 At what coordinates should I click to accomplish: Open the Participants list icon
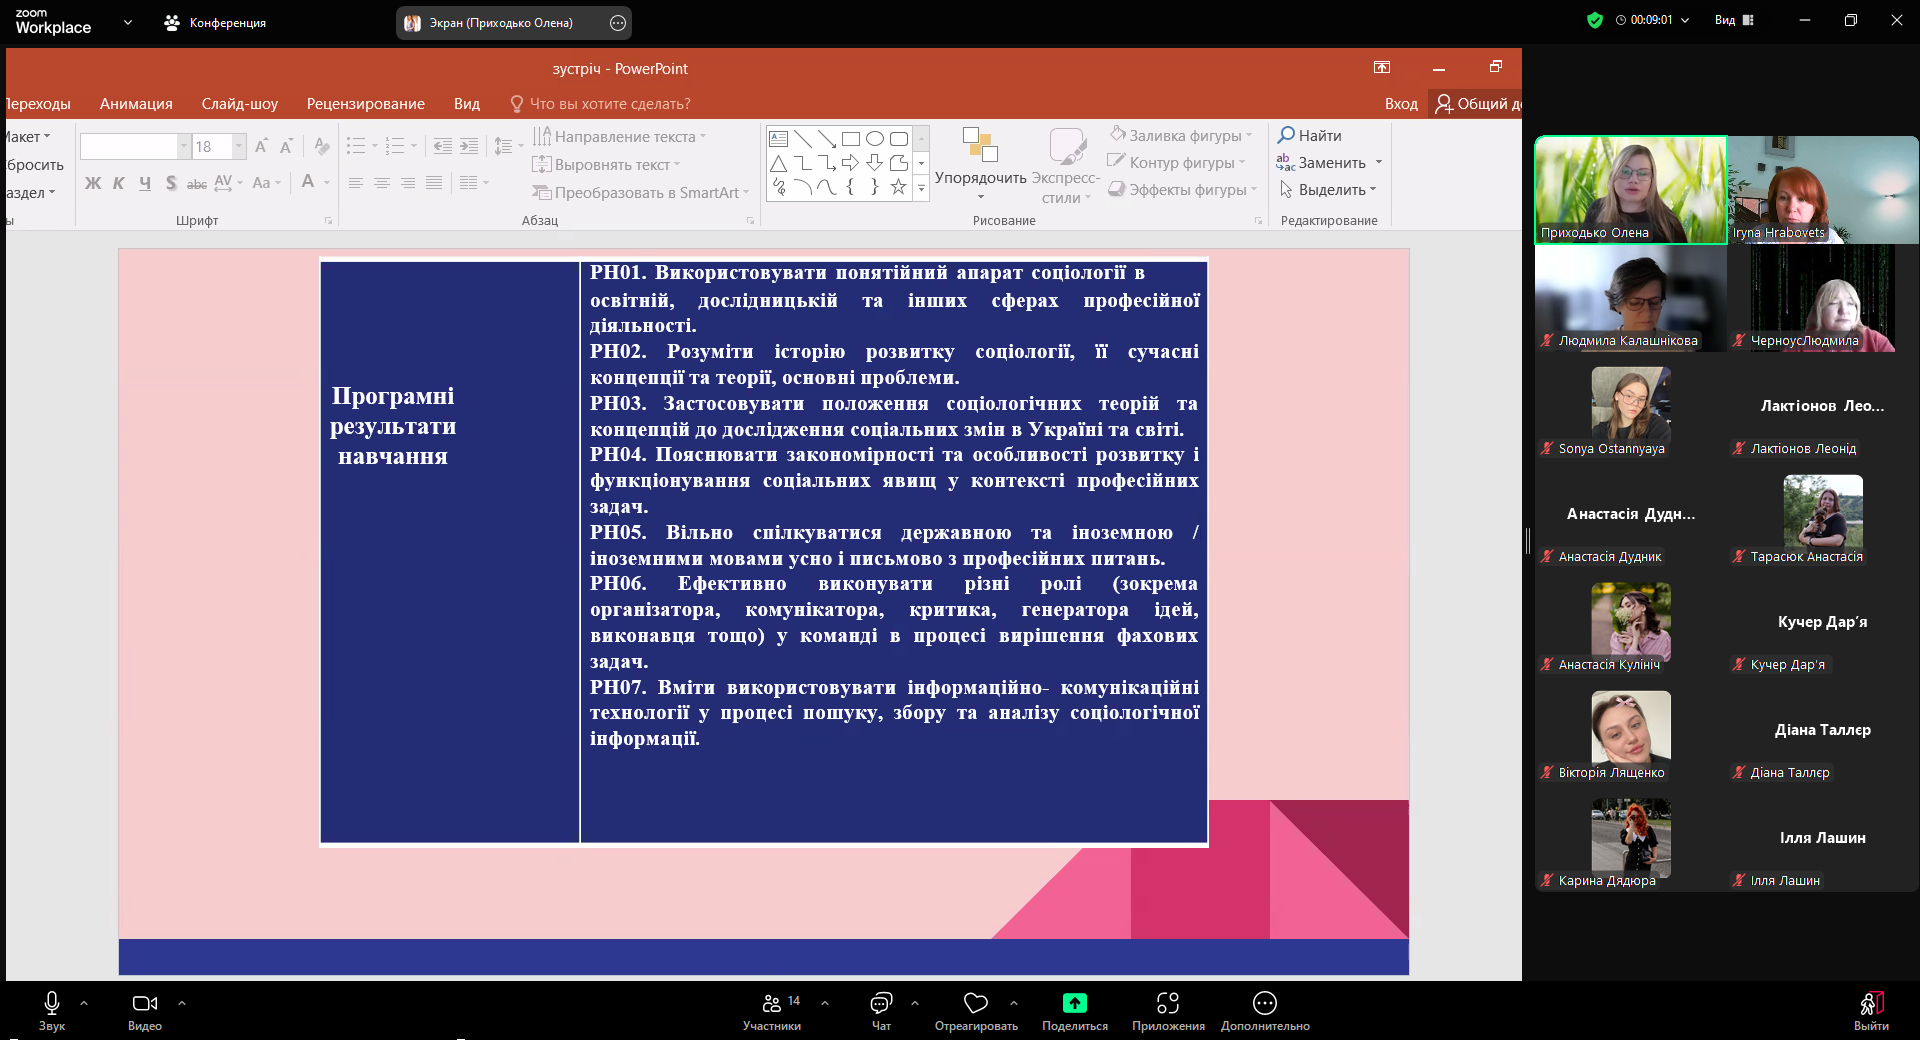click(x=771, y=1004)
